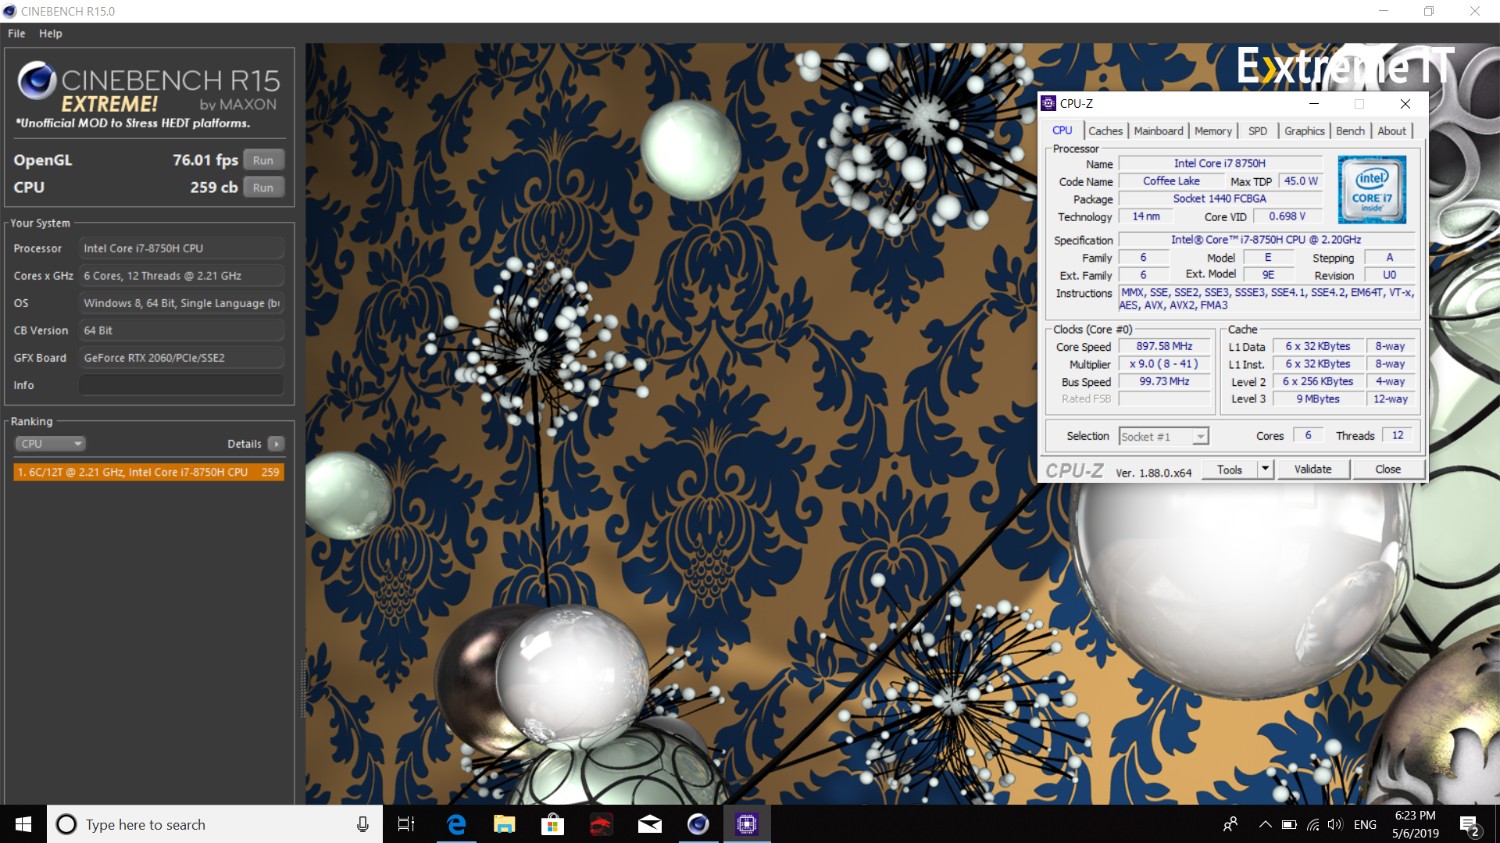Screen dimensions: 1500x843
Task: Open the File menu in Cinebench
Action: [16, 33]
